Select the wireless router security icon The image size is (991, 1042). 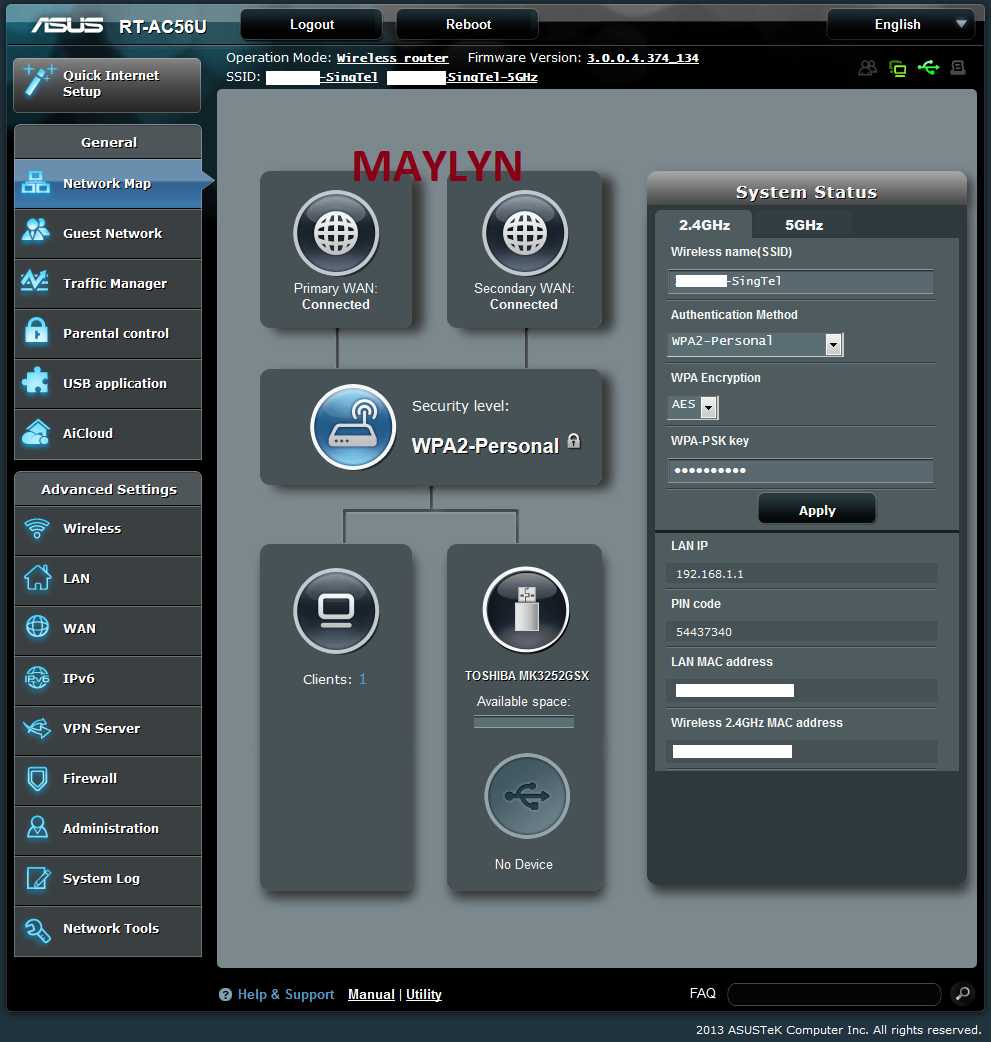click(353, 427)
